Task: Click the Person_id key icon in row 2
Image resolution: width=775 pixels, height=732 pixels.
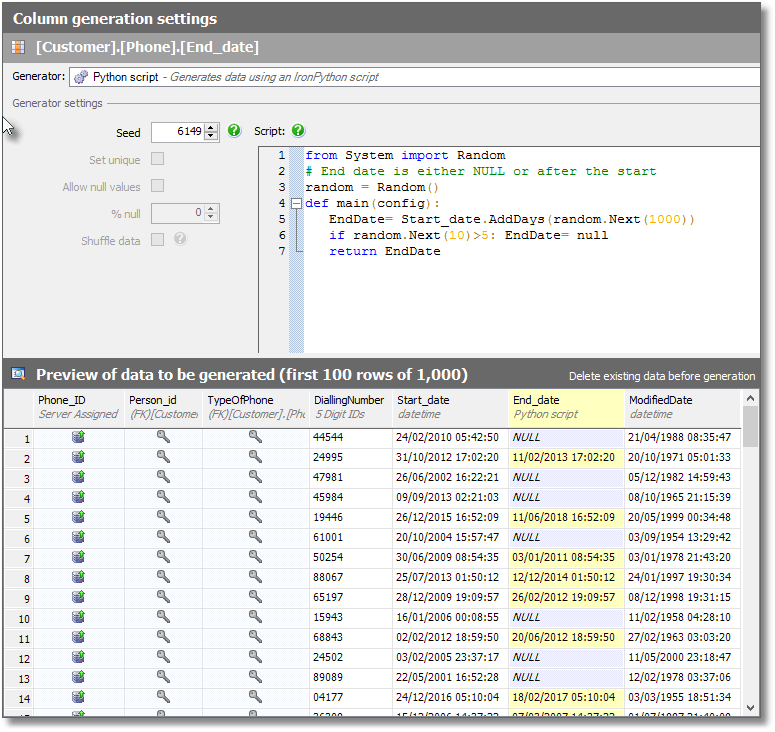Action: (x=163, y=456)
